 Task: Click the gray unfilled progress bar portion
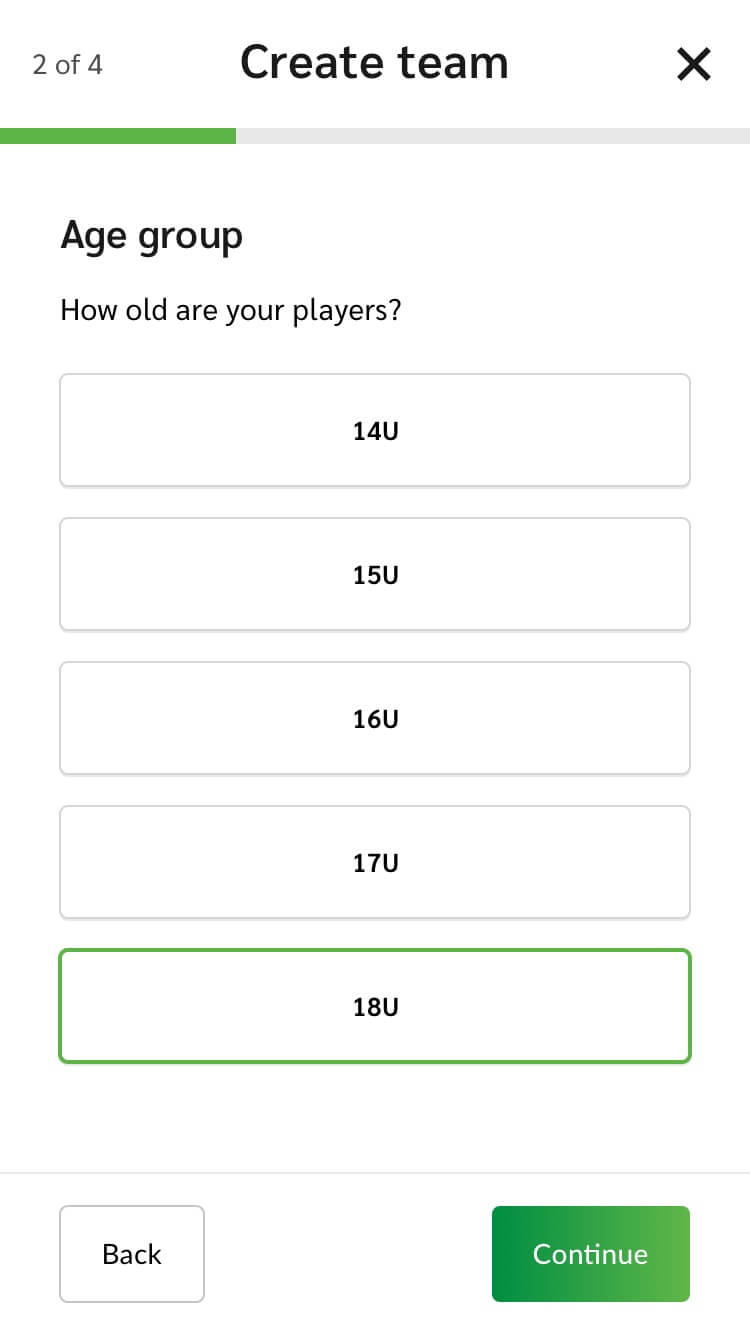[492, 136]
